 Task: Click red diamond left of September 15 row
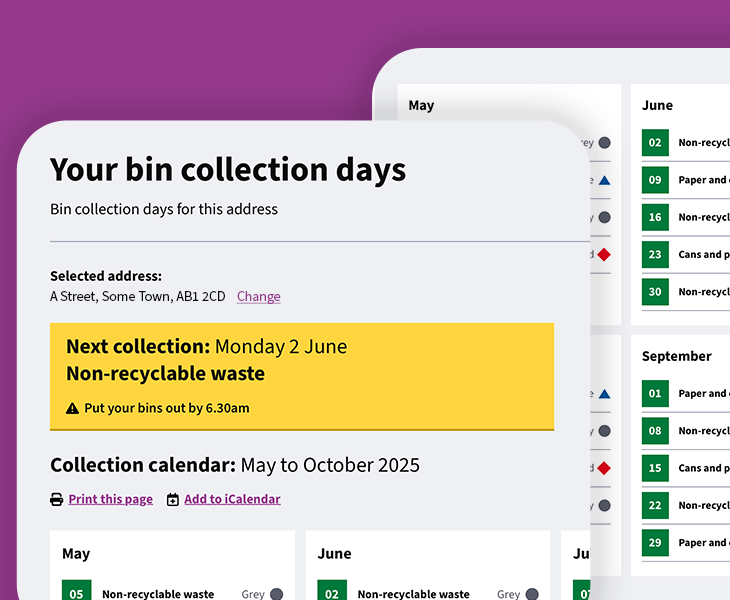click(604, 468)
